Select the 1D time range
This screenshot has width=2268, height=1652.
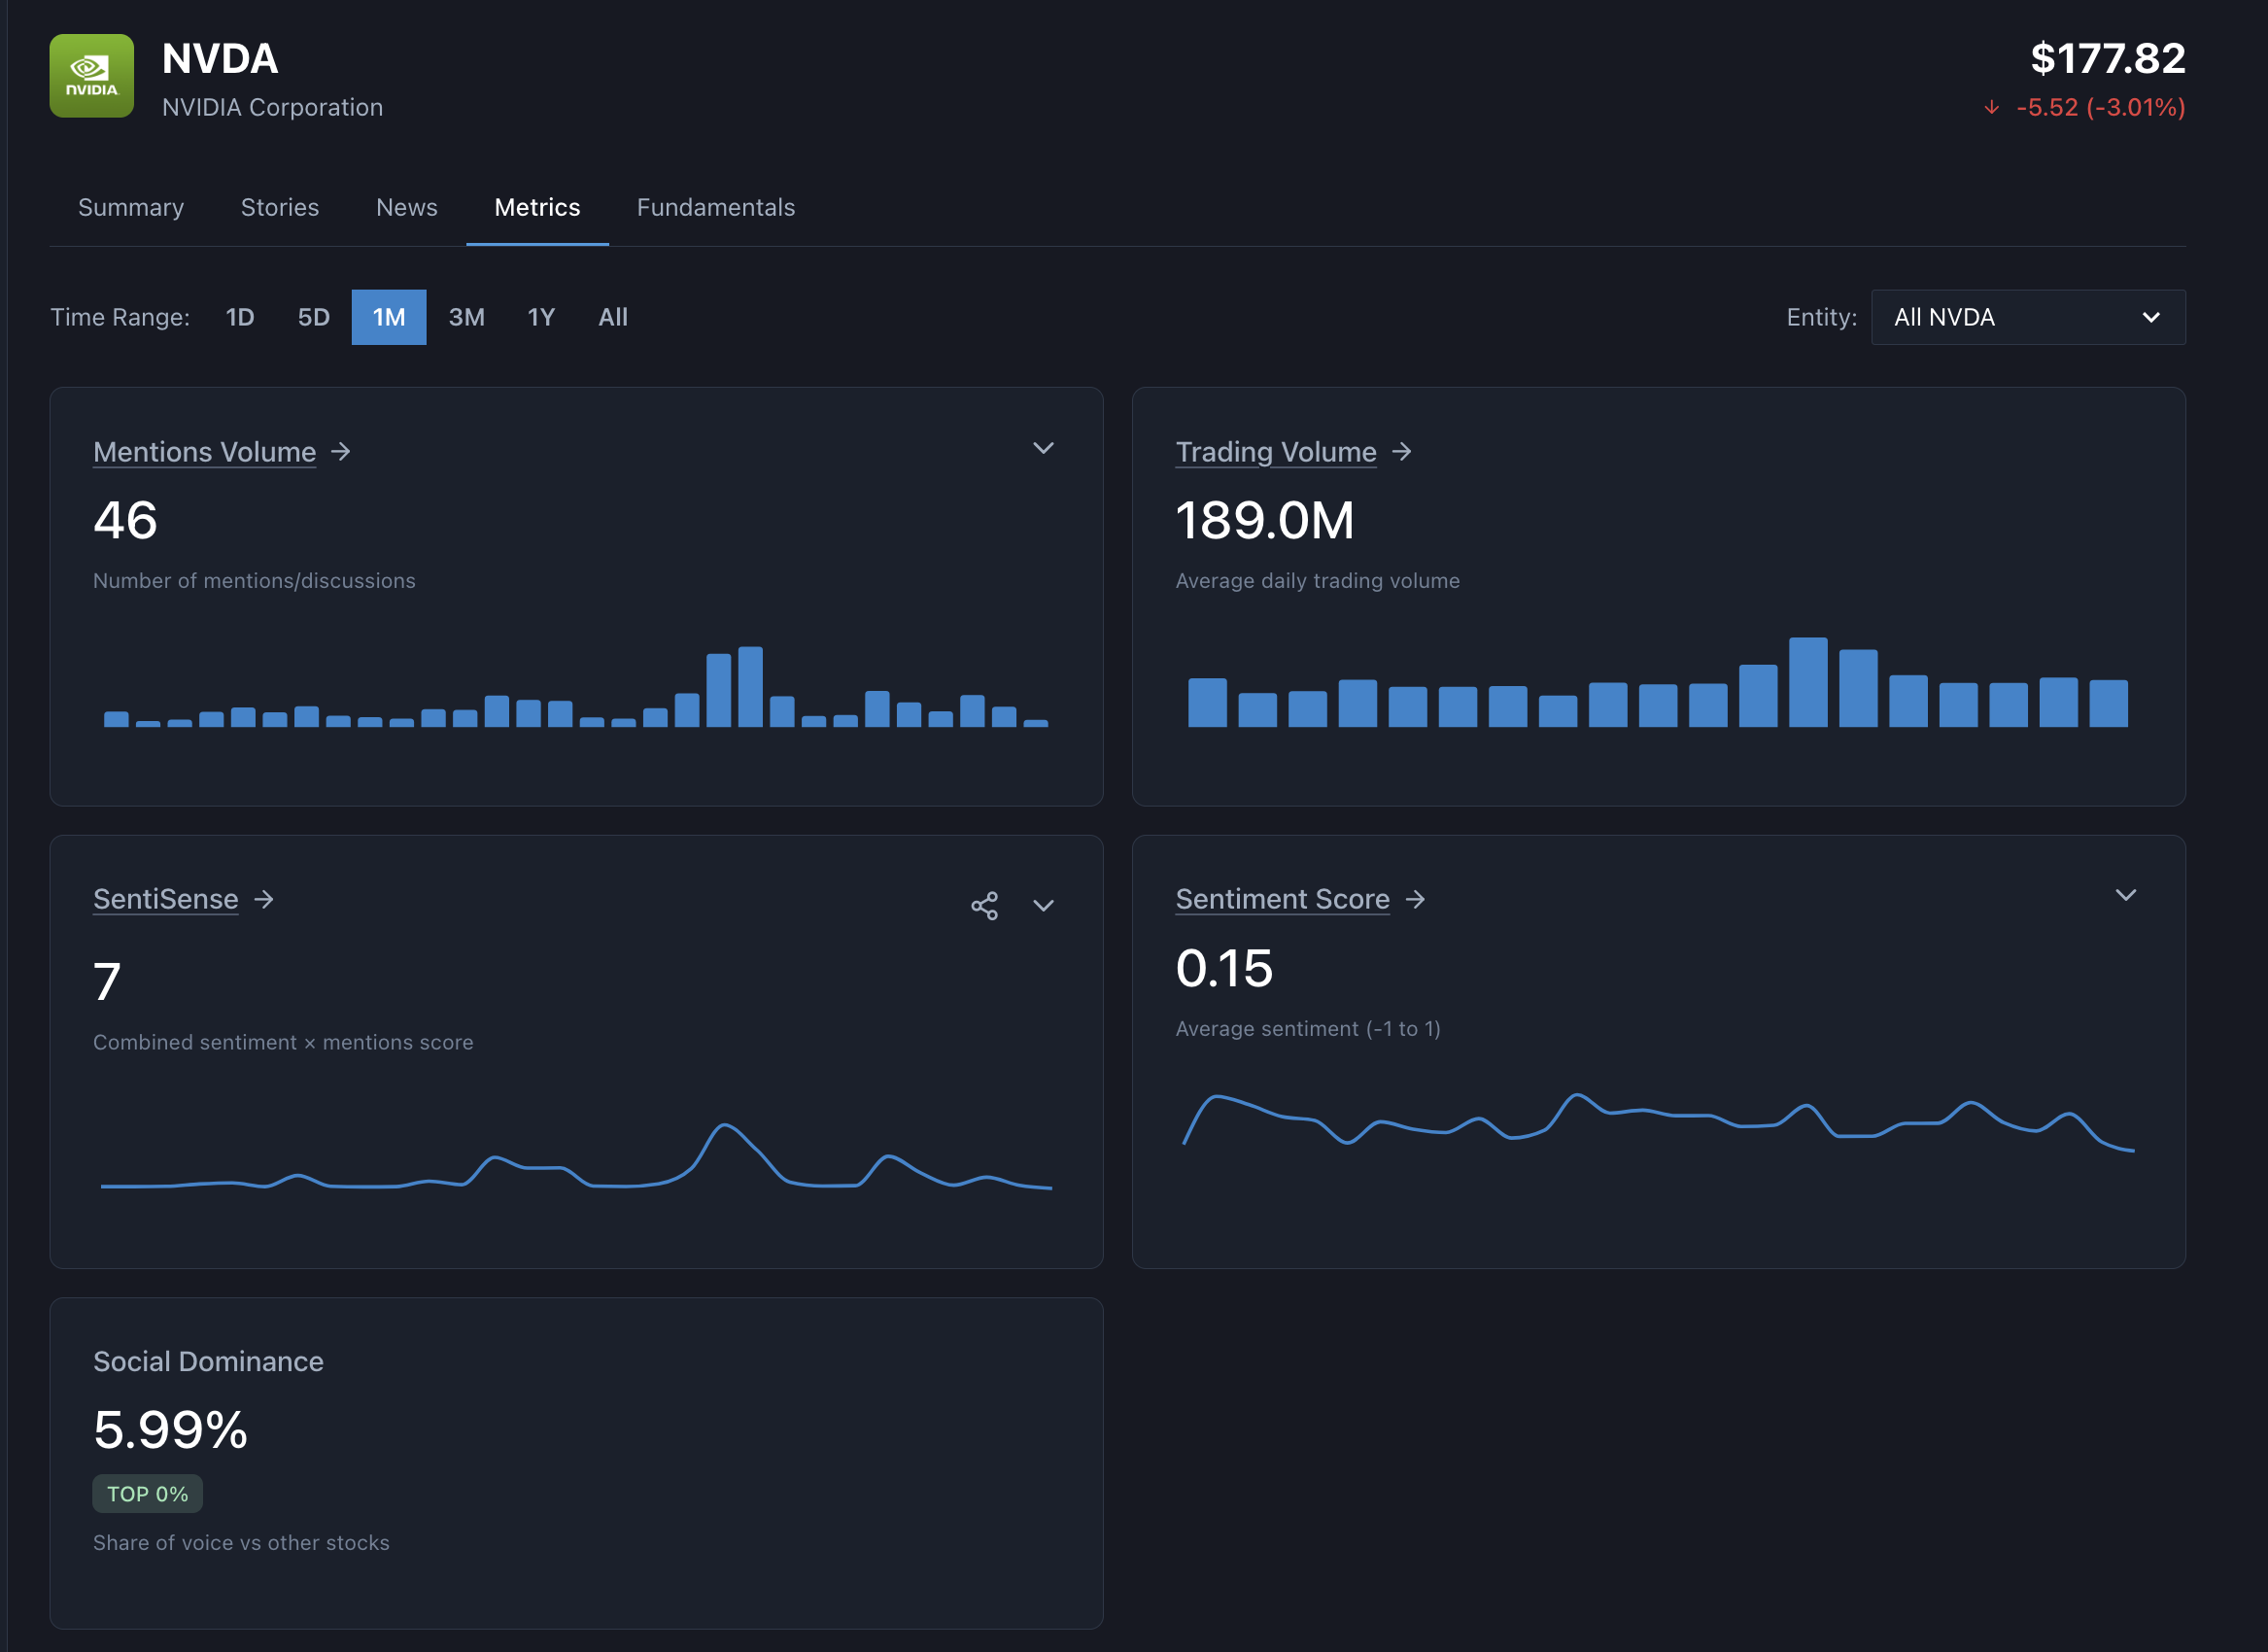coord(240,317)
